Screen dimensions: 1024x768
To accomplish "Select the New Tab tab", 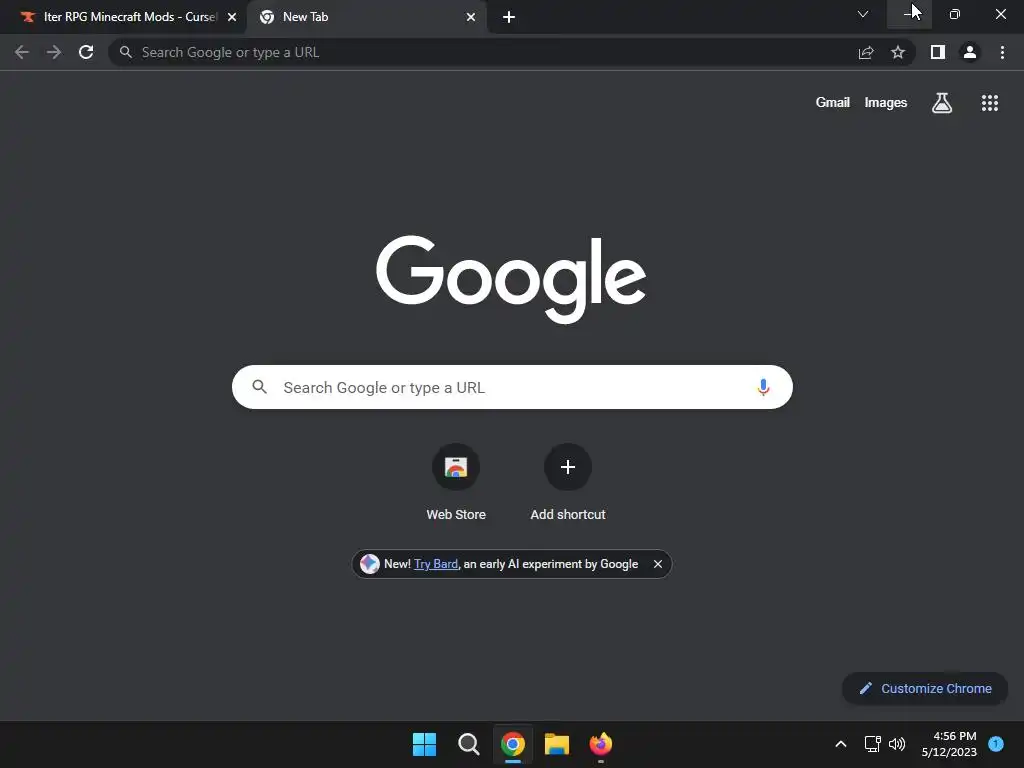I will click(367, 17).
